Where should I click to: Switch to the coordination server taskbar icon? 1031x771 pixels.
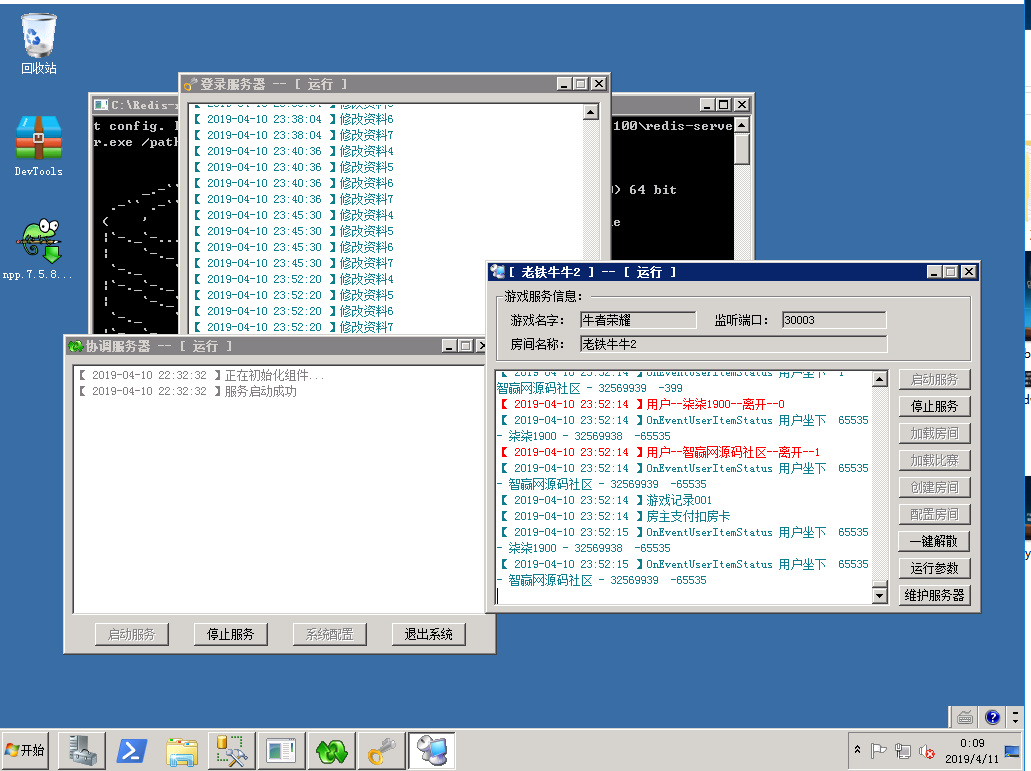(x=331, y=751)
